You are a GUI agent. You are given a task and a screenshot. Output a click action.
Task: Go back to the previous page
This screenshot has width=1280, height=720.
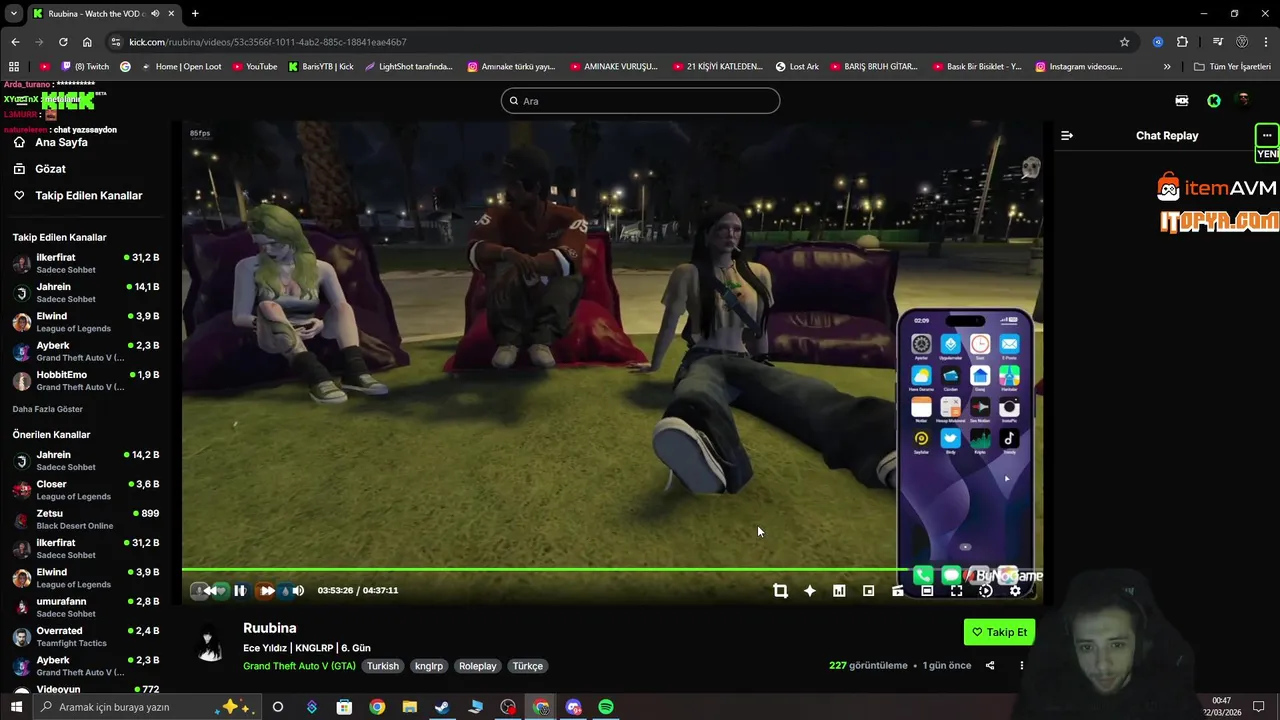pyautogui.click(x=15, y=42)
